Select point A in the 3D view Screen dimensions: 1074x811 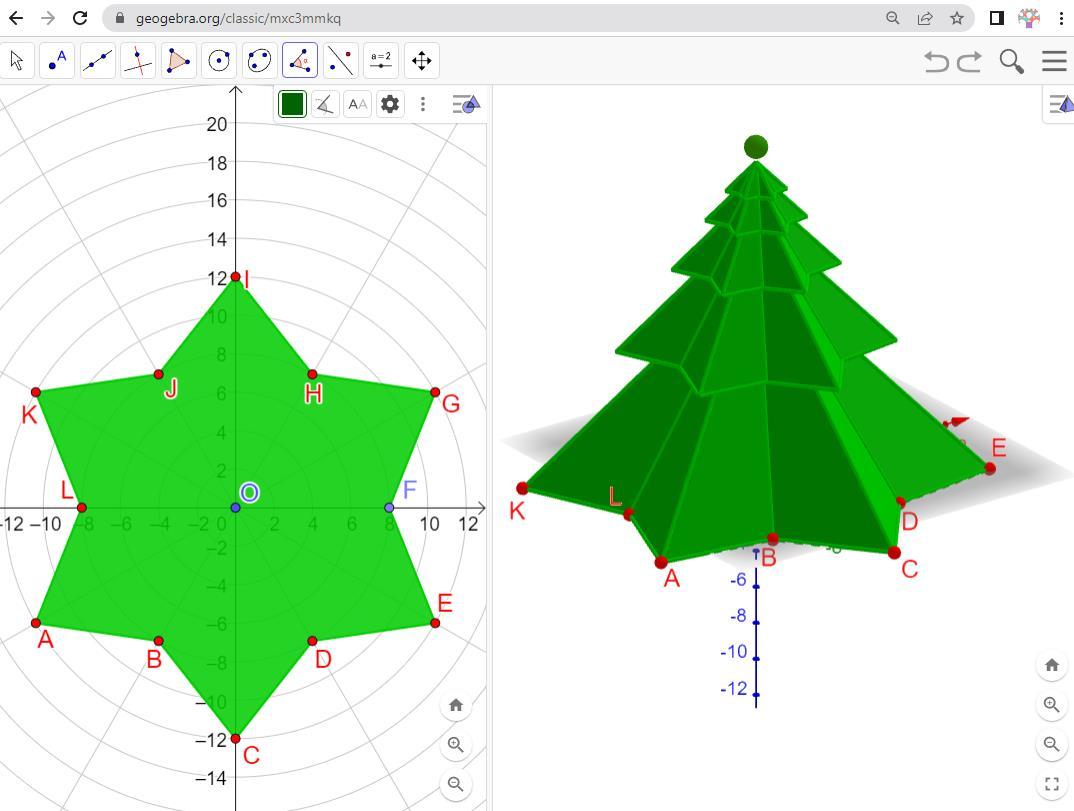click(x=661, y=562)
